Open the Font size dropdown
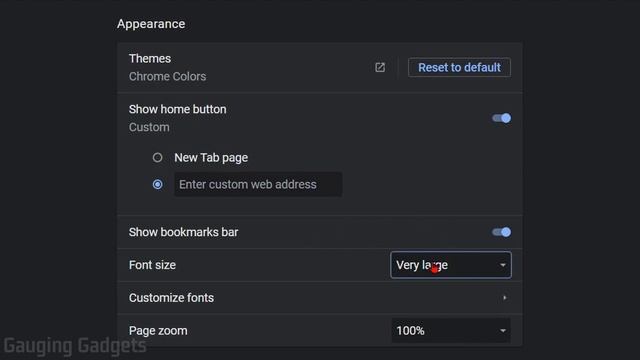Viewport: 640px width, 360px height. [x=451, y=265]
